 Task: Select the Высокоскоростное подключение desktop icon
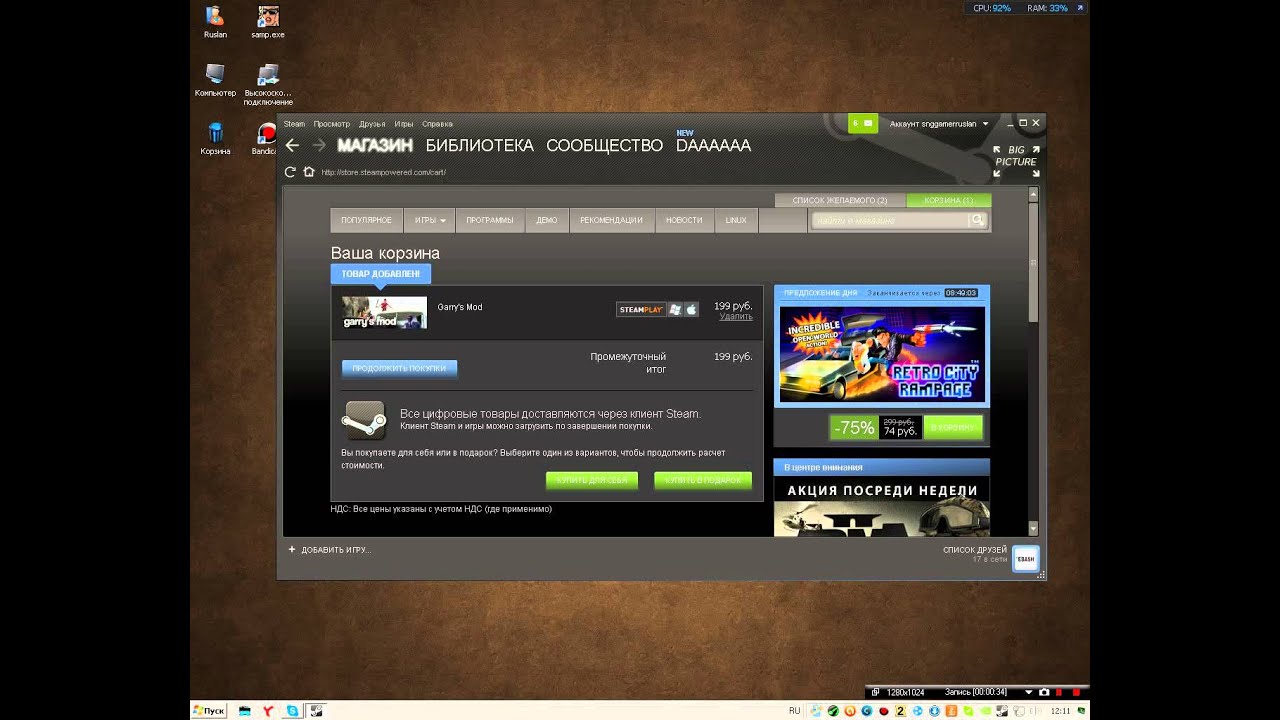point(268,84)
